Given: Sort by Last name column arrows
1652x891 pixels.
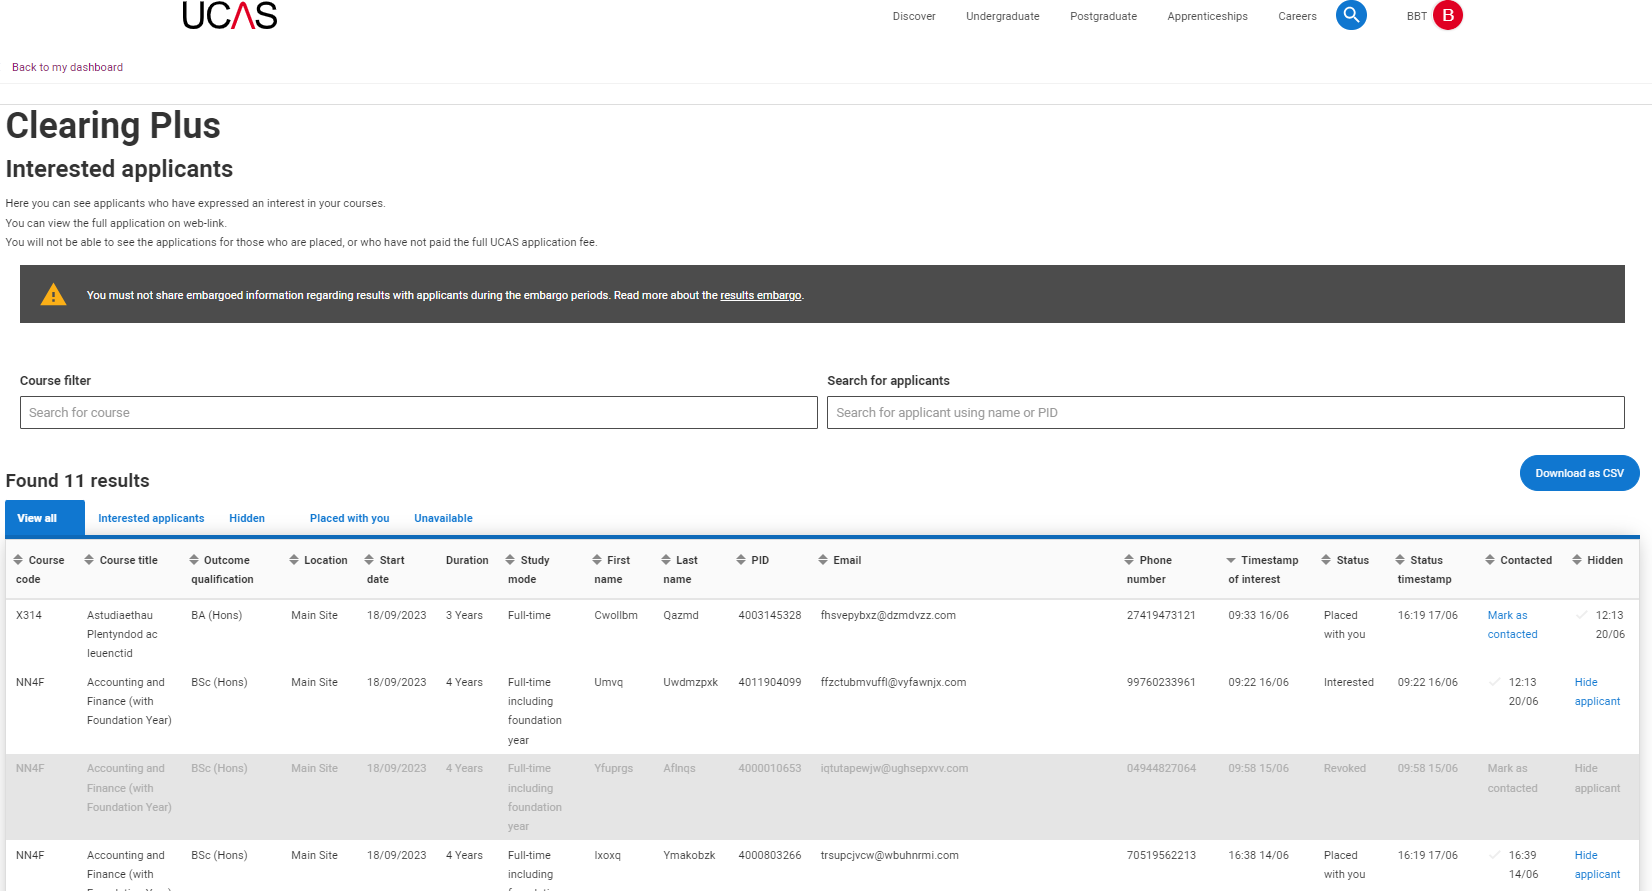Looking at the screenshot, I should coord(666,560).
